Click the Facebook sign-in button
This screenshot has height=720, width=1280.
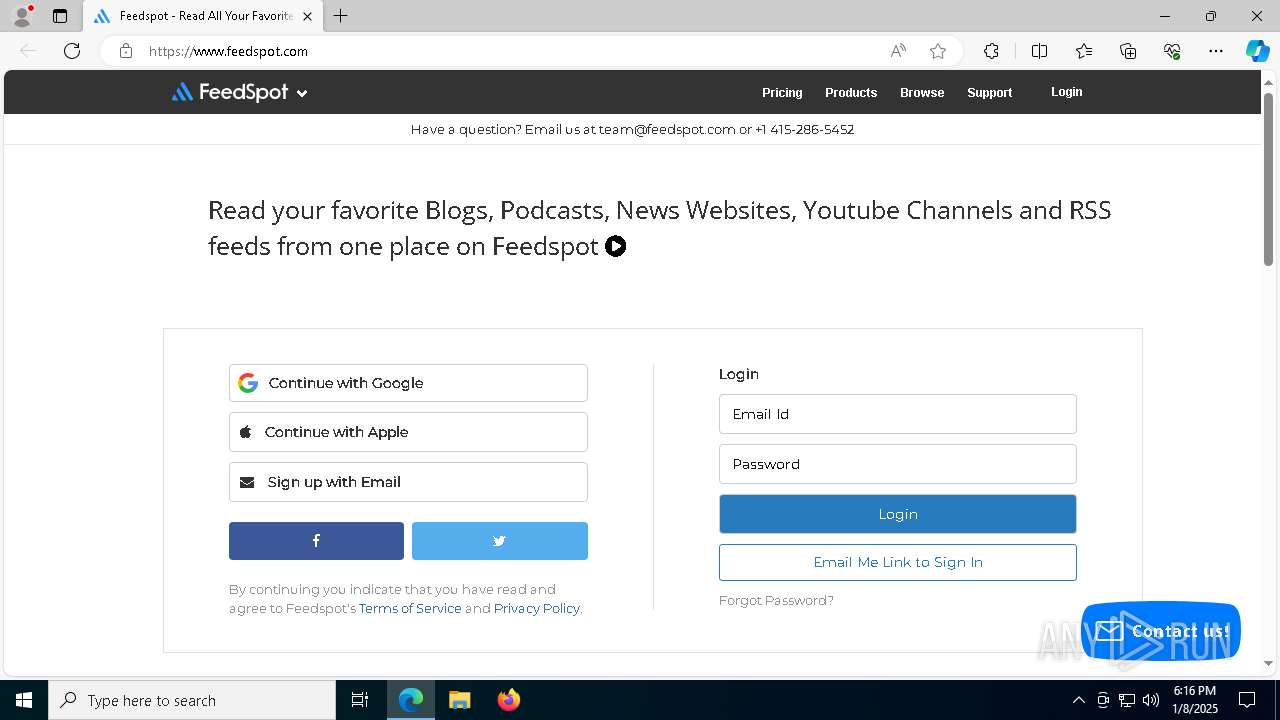tap(316, 541)
